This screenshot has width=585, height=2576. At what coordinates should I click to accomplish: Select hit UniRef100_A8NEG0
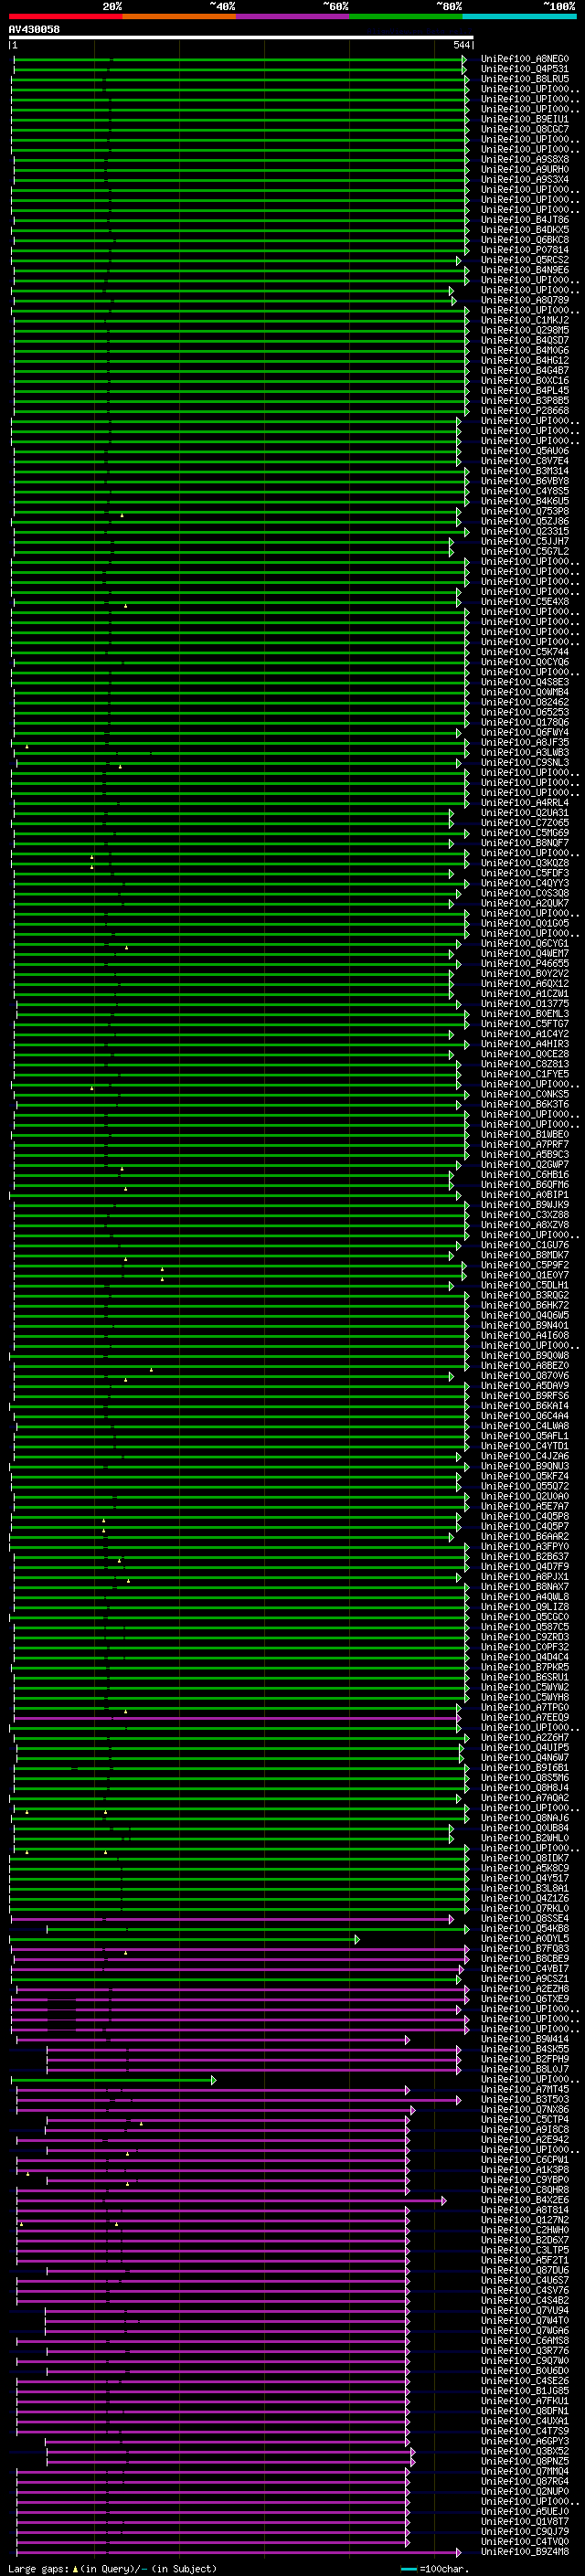525,59
